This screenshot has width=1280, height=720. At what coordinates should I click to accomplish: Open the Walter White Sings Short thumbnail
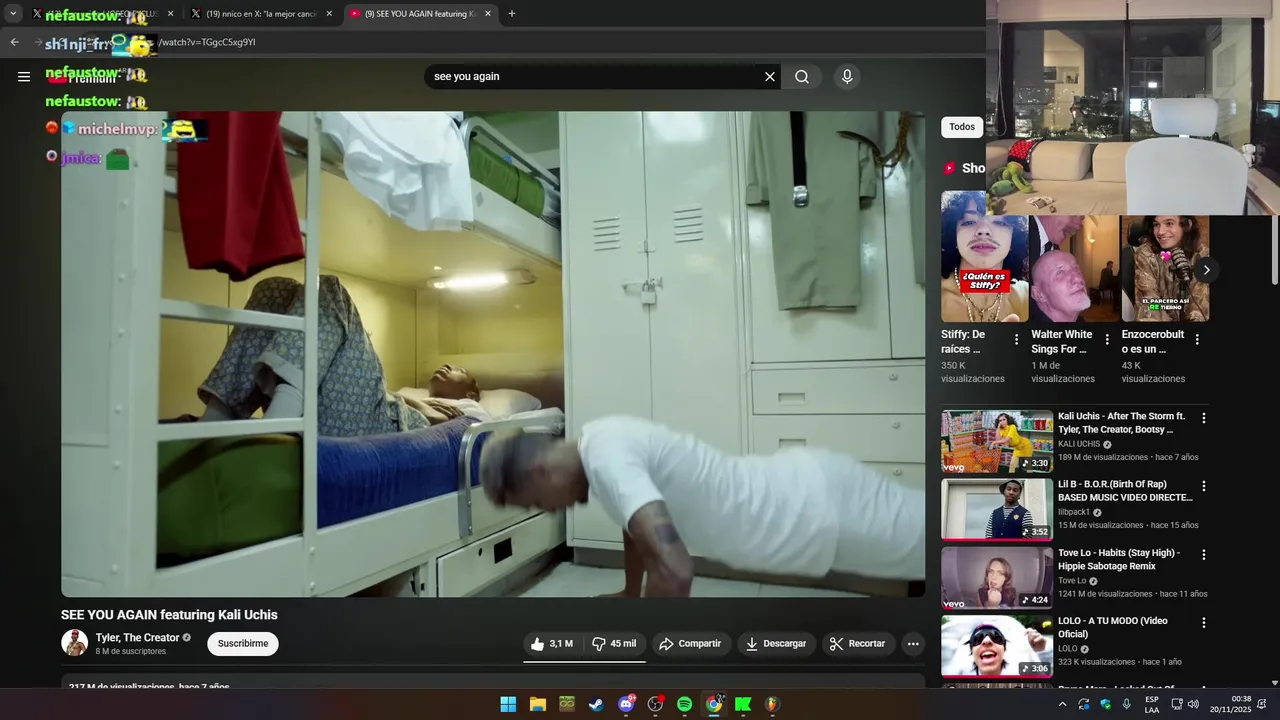[1074, 267]
